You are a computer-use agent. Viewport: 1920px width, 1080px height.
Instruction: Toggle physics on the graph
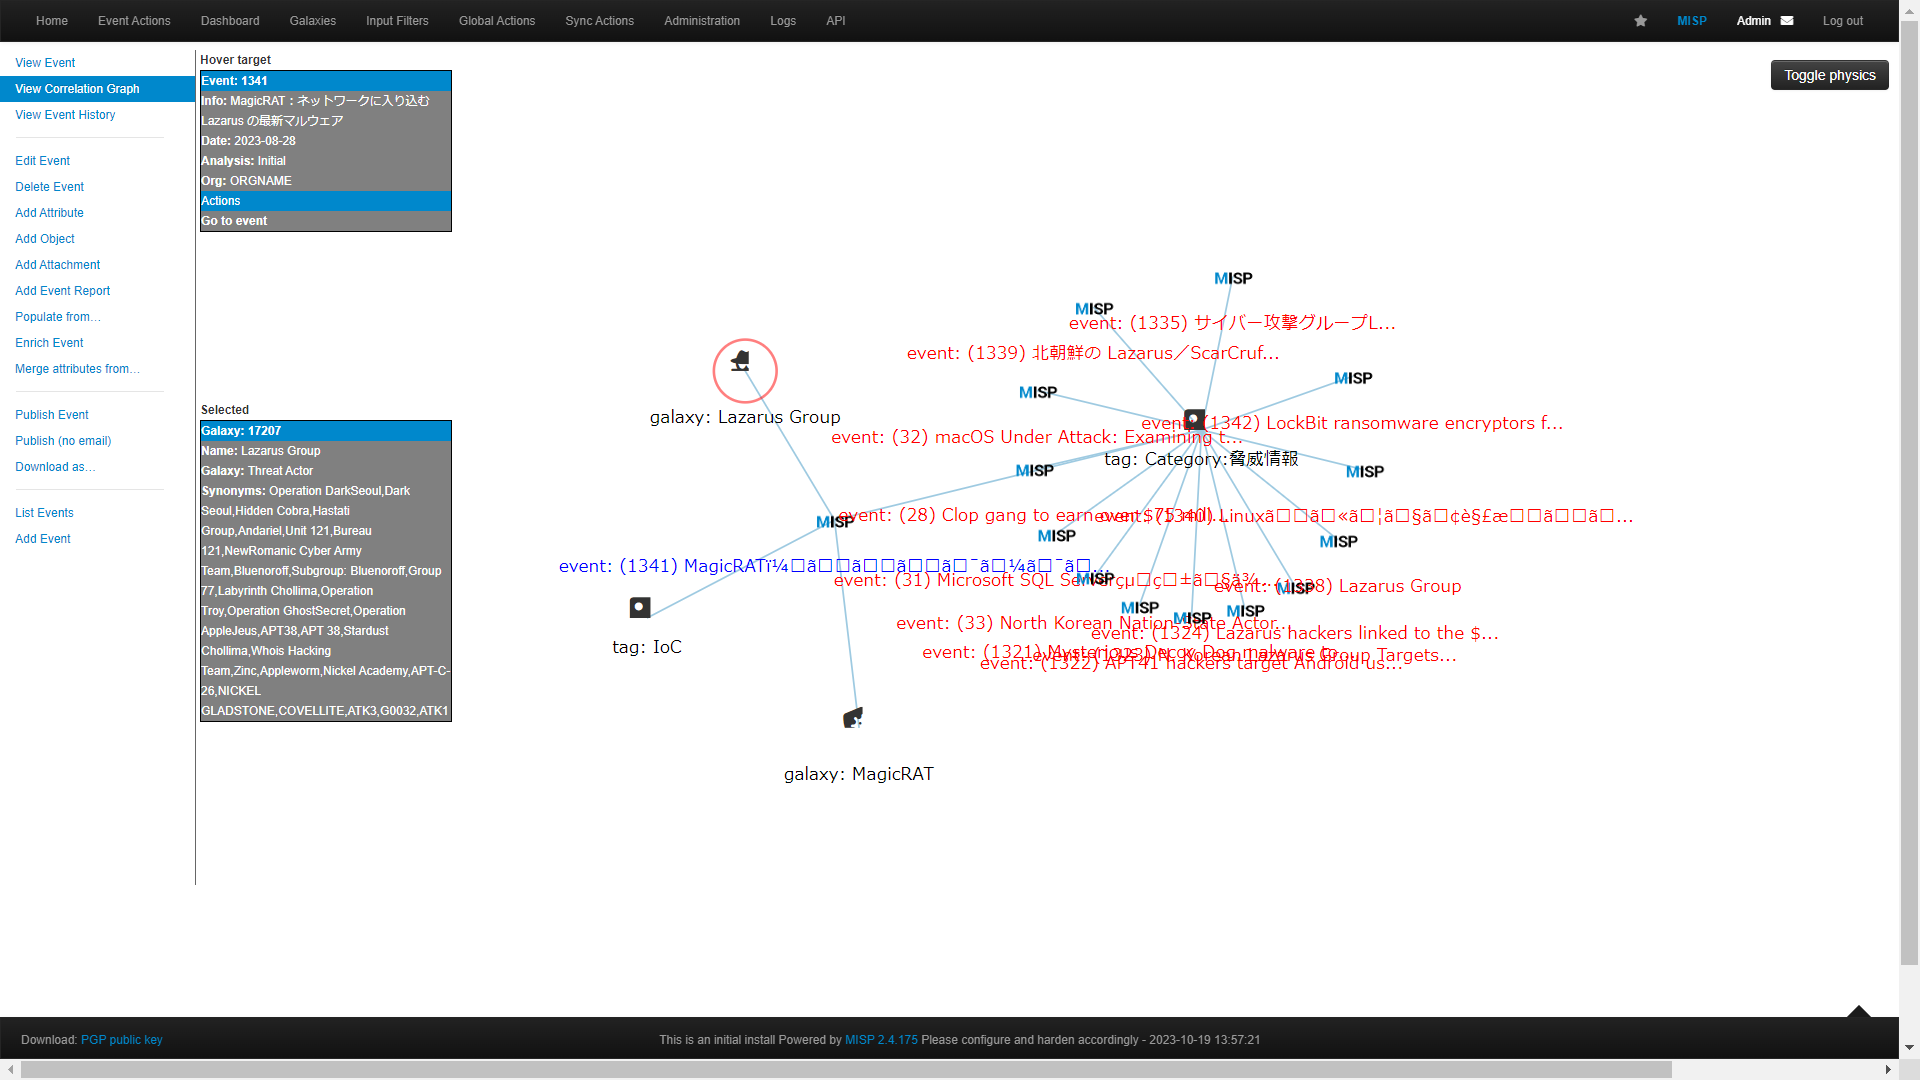coord(1830,75)
